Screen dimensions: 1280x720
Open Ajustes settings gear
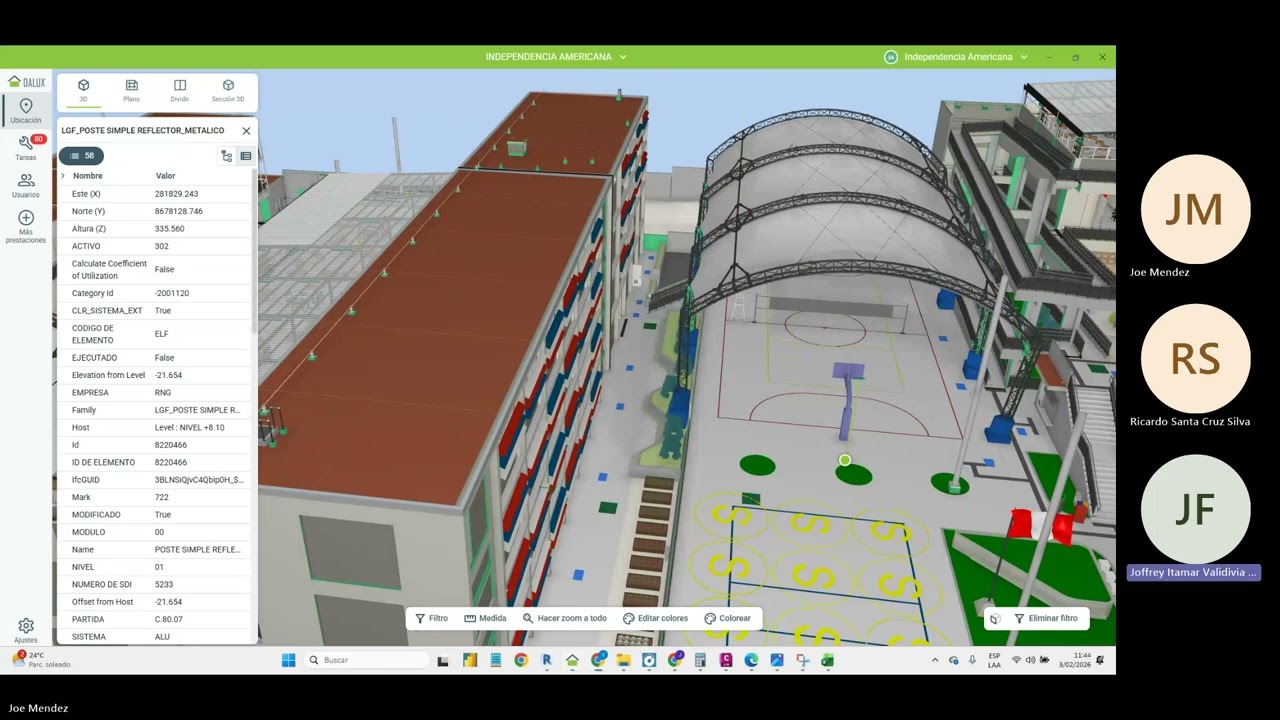[x=26, y=630]
